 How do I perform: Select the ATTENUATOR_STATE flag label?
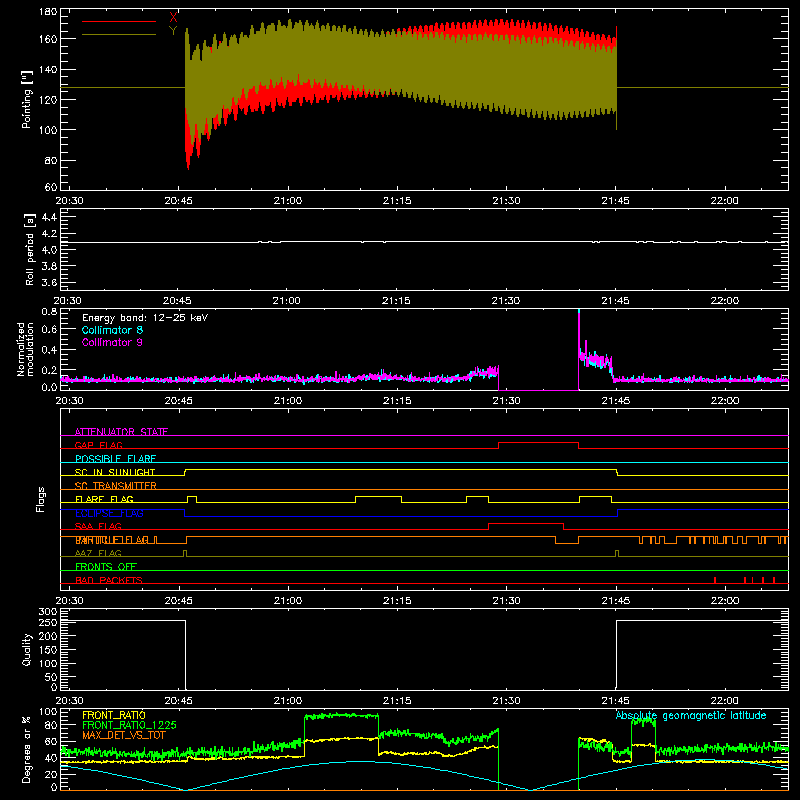coord(121,432)
